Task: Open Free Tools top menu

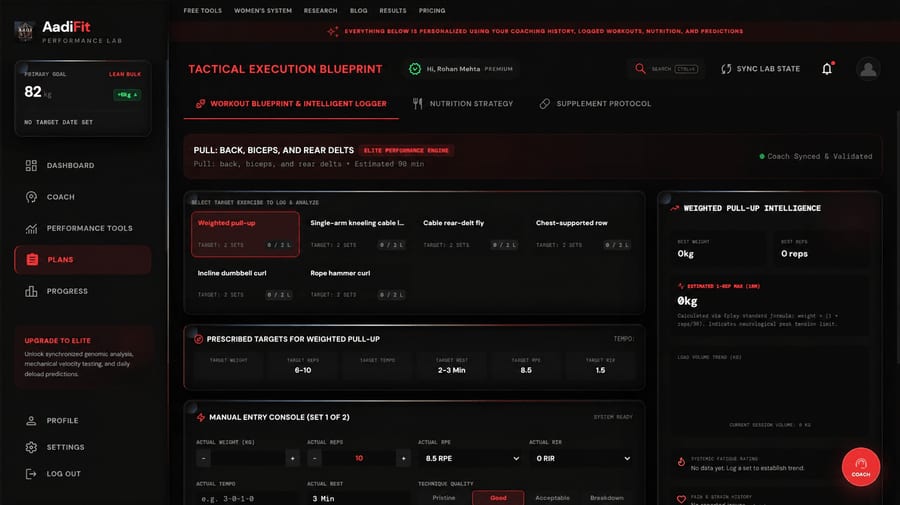Action: (x=203, y=11)
